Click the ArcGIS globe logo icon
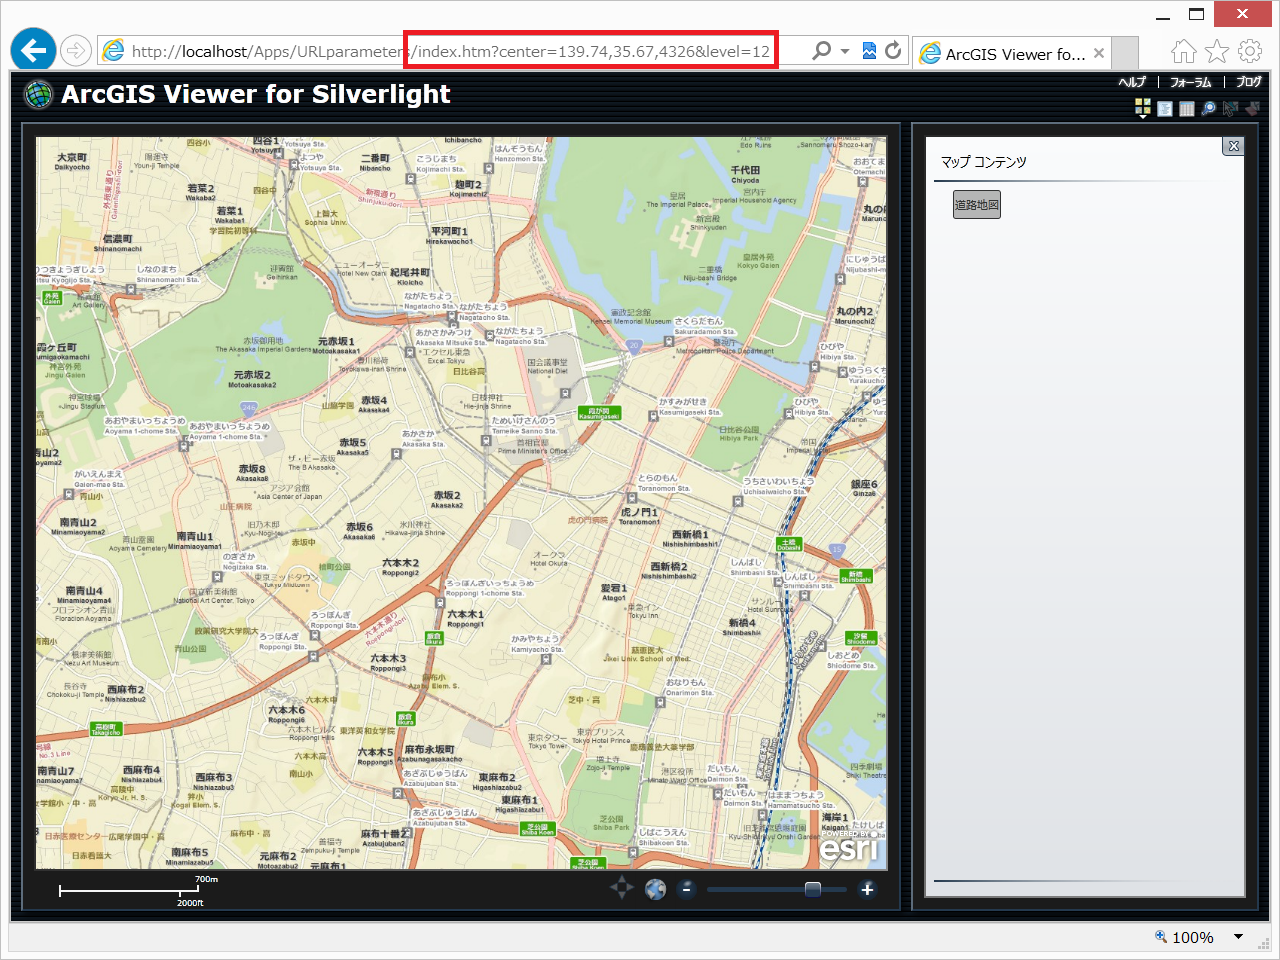Image resolution: width=1280 pixels, height=960 pixels. pos(38,94)
